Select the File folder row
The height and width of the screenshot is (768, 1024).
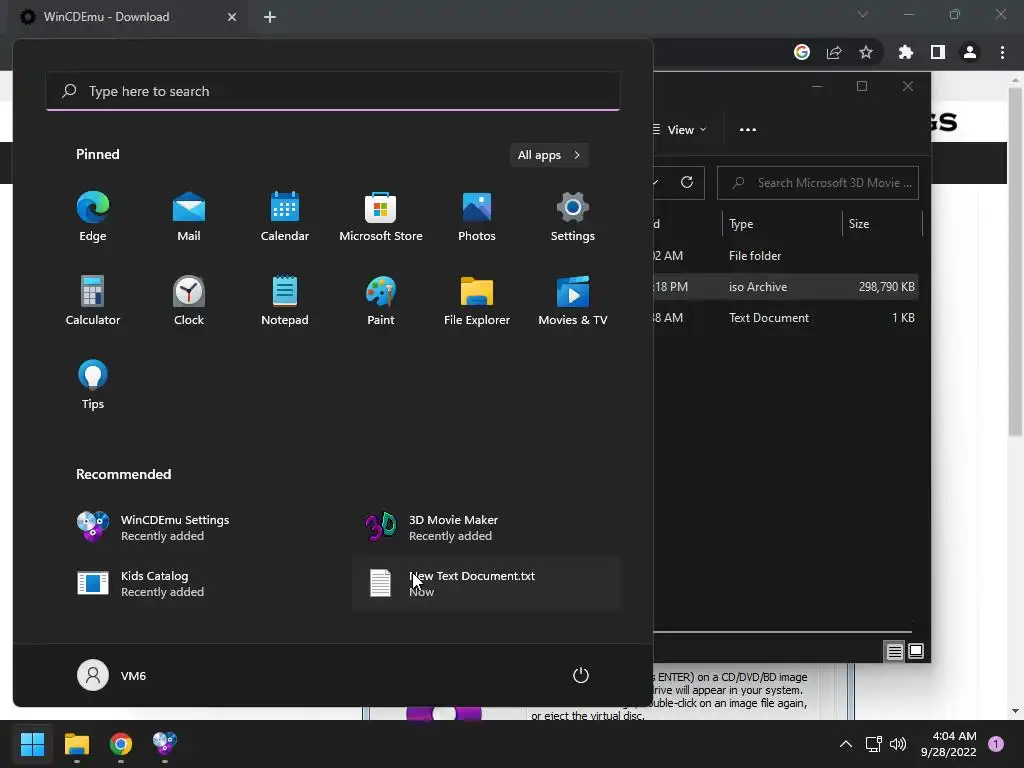click(786, 256)
